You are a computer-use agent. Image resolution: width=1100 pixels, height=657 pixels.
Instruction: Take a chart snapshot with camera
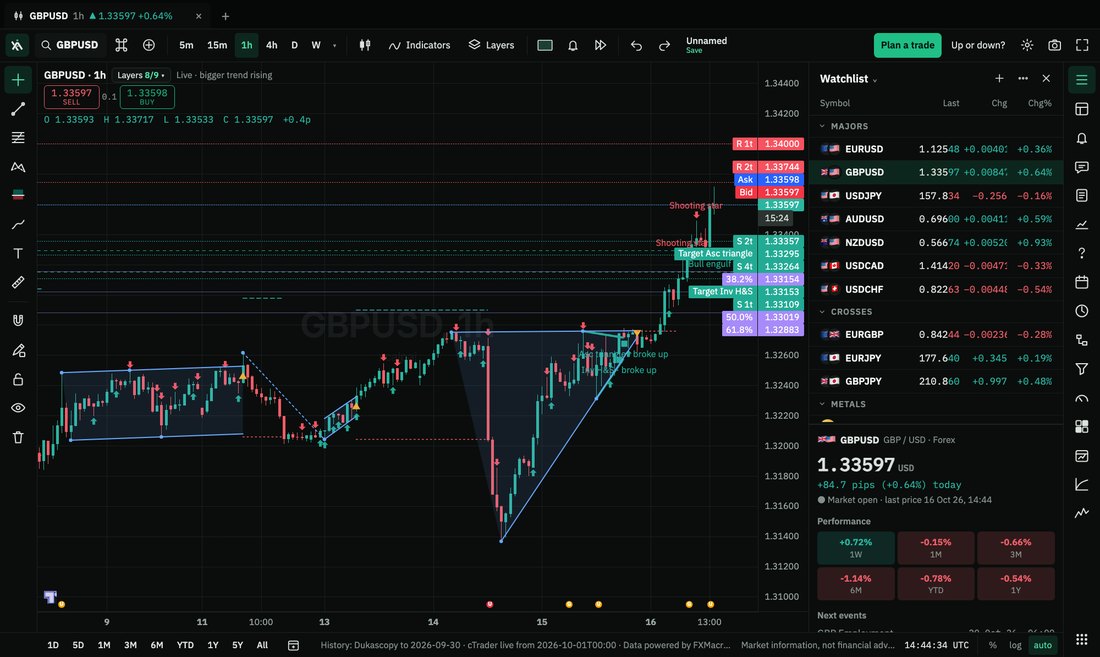click(1054, 45)
